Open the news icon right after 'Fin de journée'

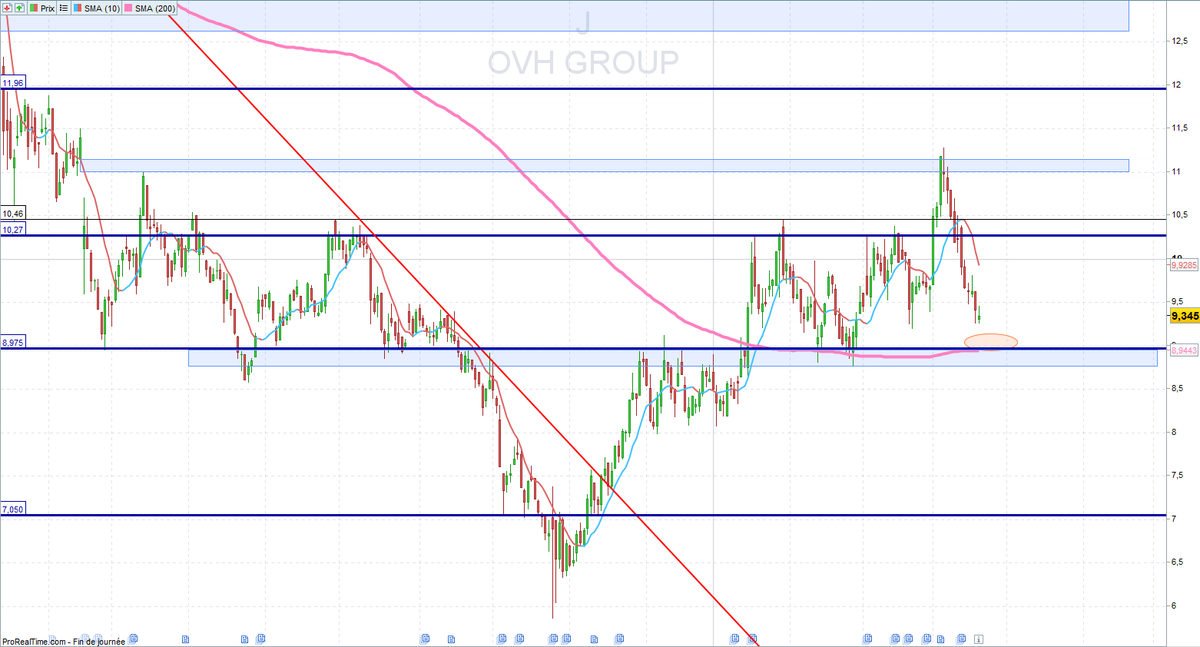coord(133,637)
